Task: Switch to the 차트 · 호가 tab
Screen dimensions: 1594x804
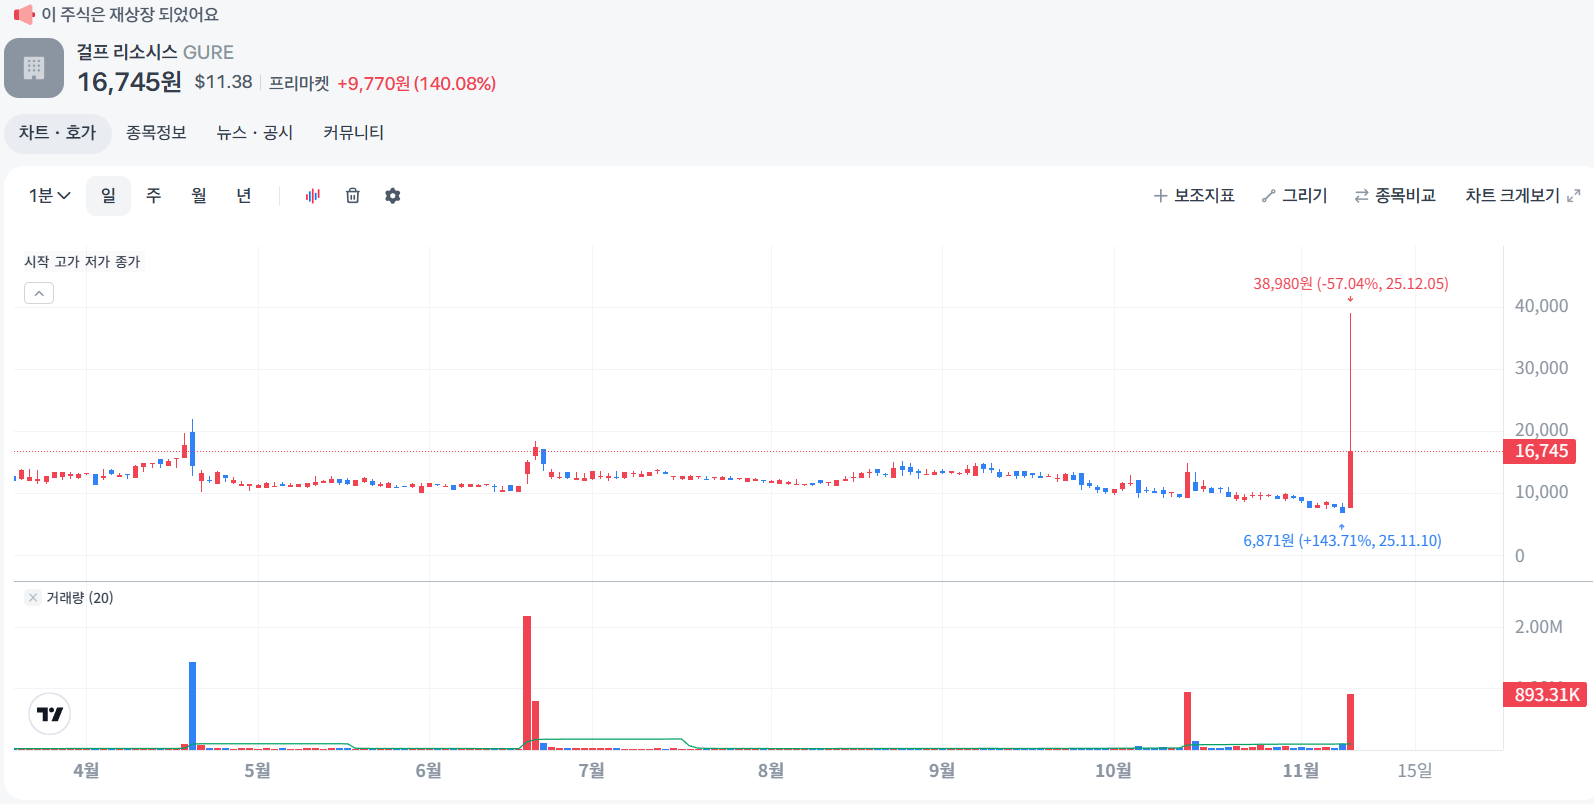Action: pos(57,133)
